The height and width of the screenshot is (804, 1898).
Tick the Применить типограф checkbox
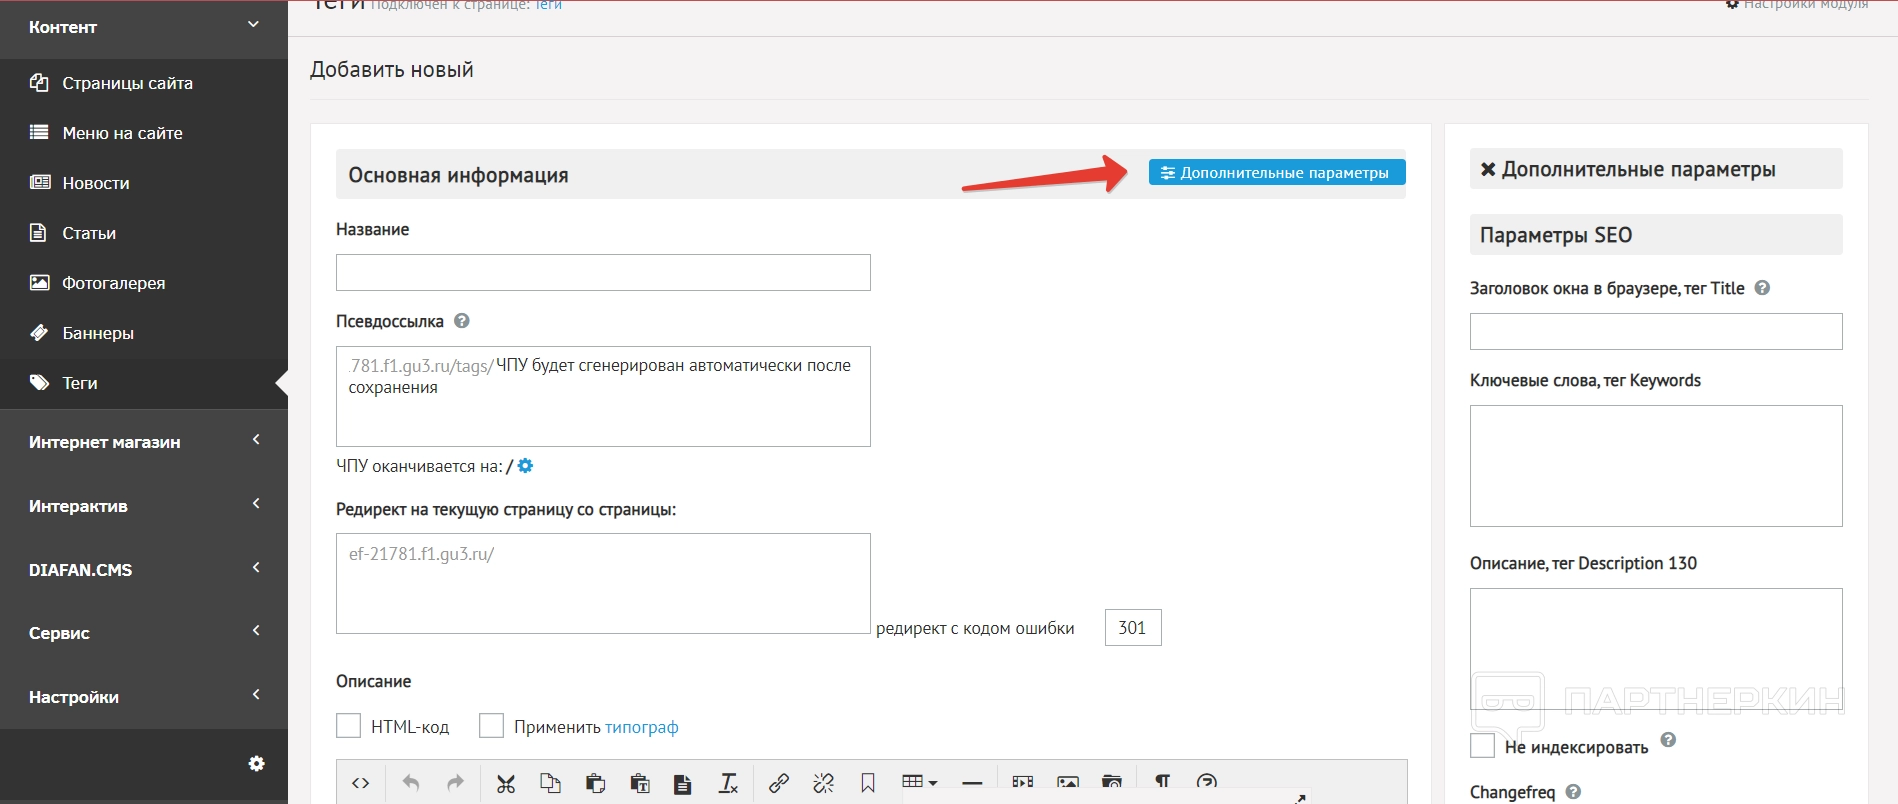(x=491, y=726)
